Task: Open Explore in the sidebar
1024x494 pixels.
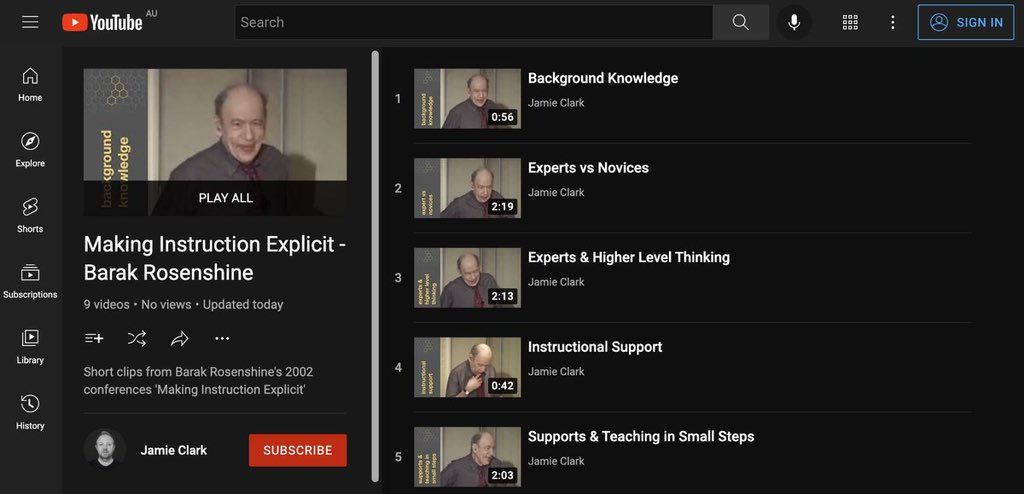Action: pyautogui.click(x=30, y=150)
